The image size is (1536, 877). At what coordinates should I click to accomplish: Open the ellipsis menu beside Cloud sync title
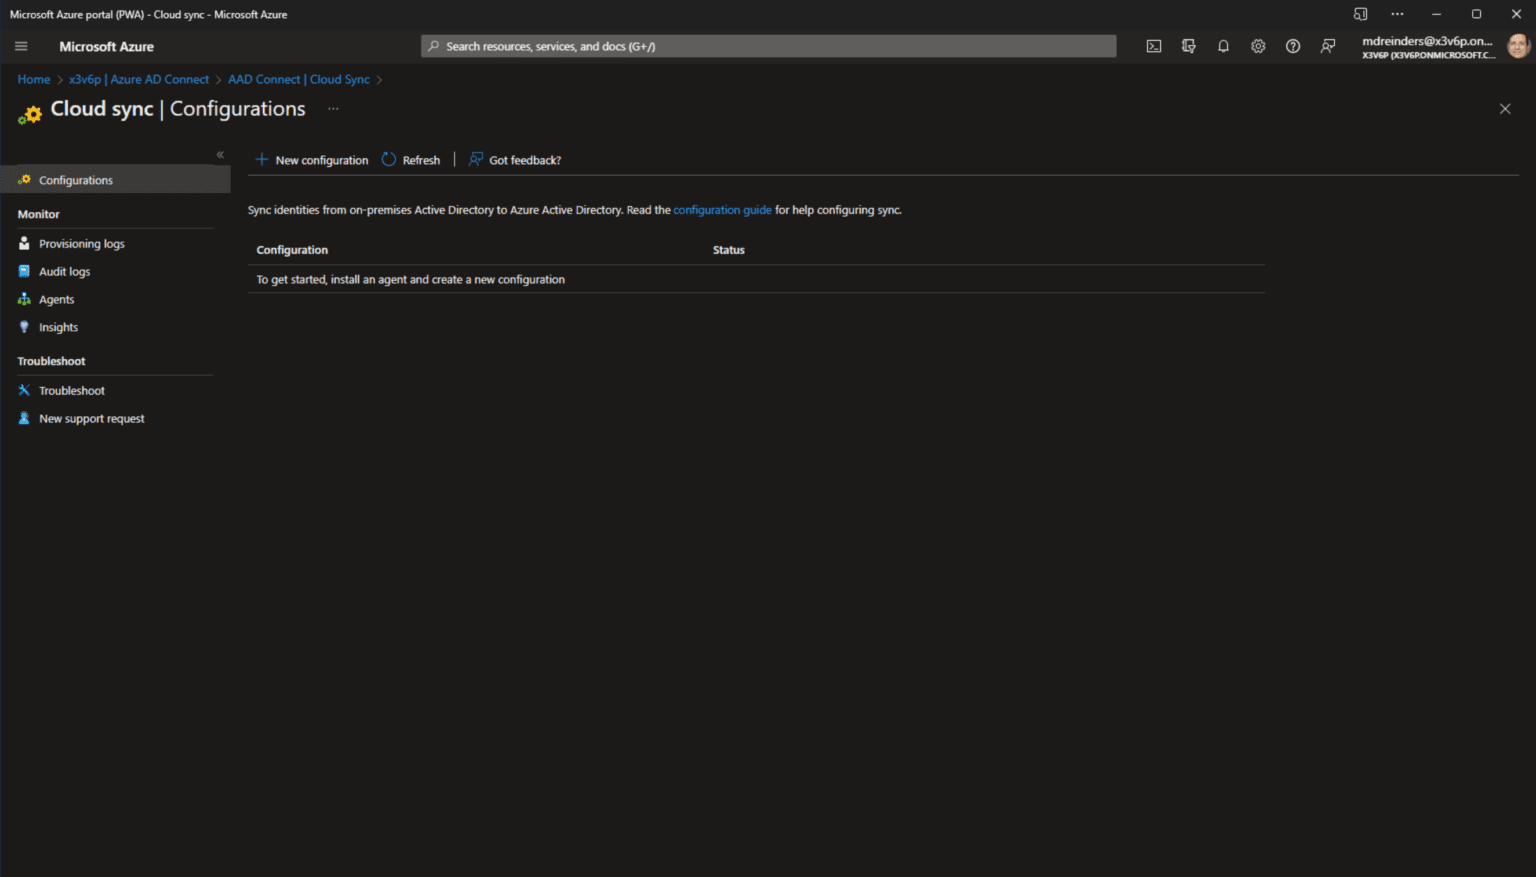(333, 109)
